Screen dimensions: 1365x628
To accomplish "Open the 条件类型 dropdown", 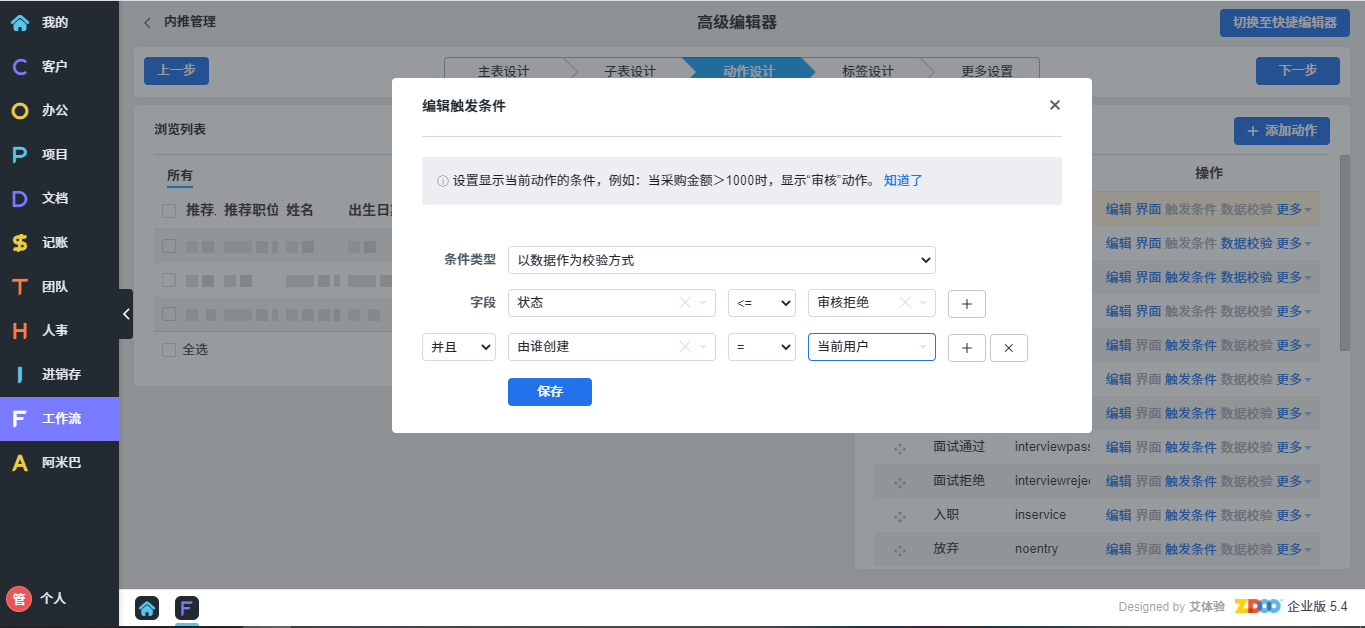I will point(721,260).
